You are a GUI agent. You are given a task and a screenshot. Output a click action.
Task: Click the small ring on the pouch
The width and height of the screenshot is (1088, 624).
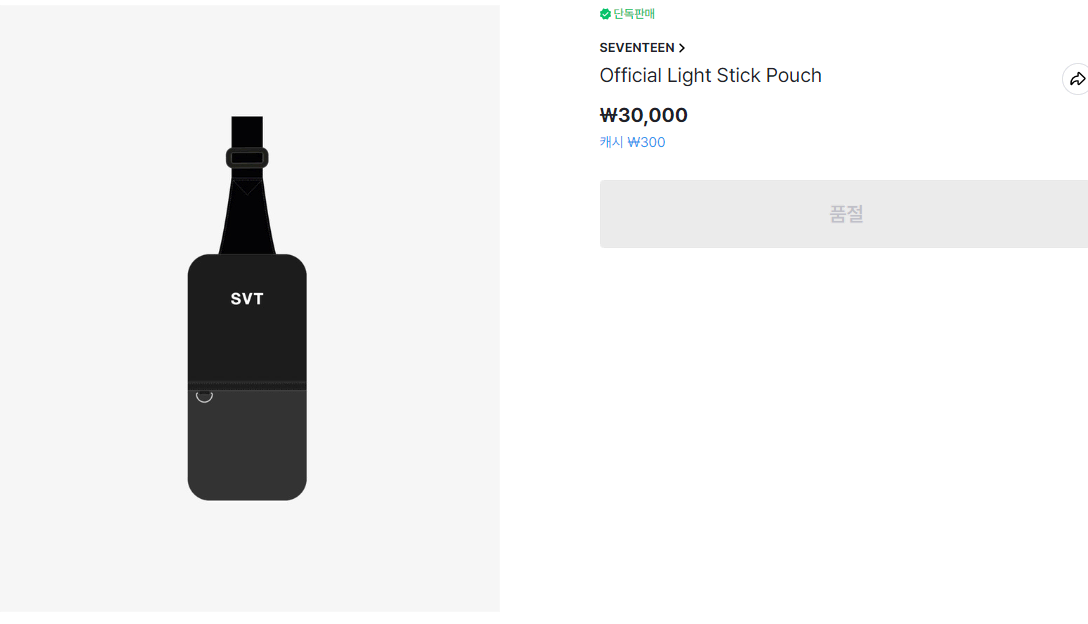[x=204, y=396]
